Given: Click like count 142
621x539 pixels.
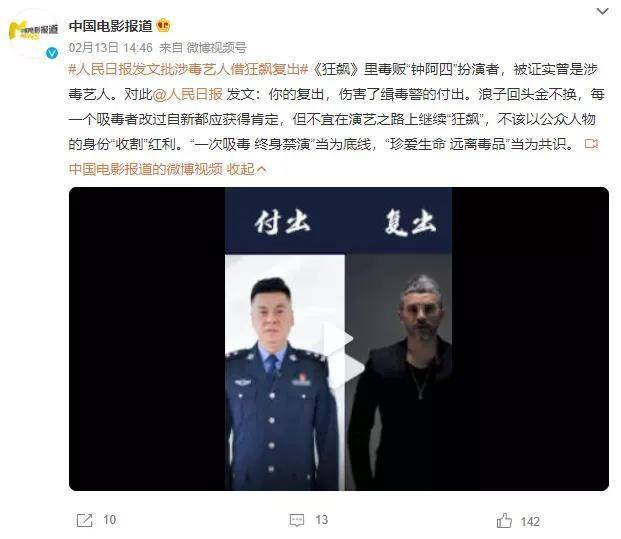Looking at the screenshot, I should 530,522.
